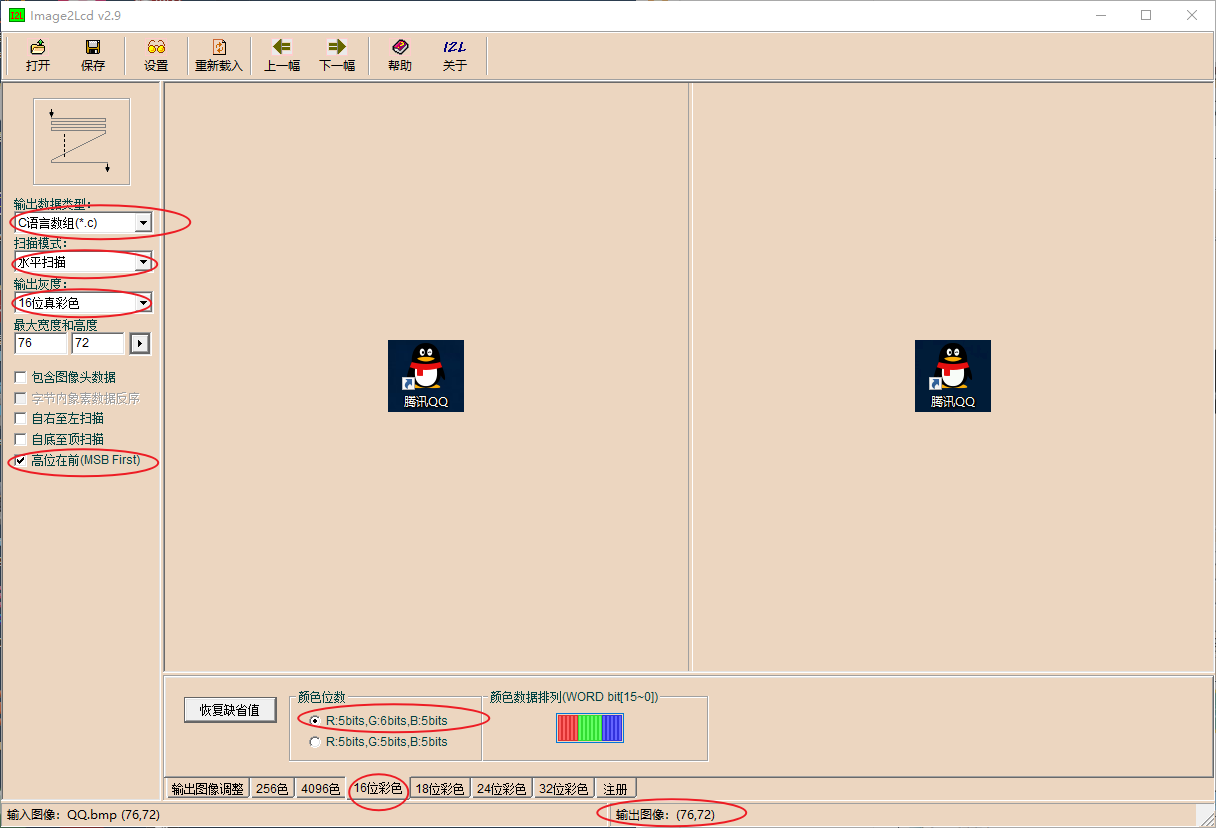Open 设置 settings from the toolbar
This screenshot has height=828, width=1216.
click(156, 56)
